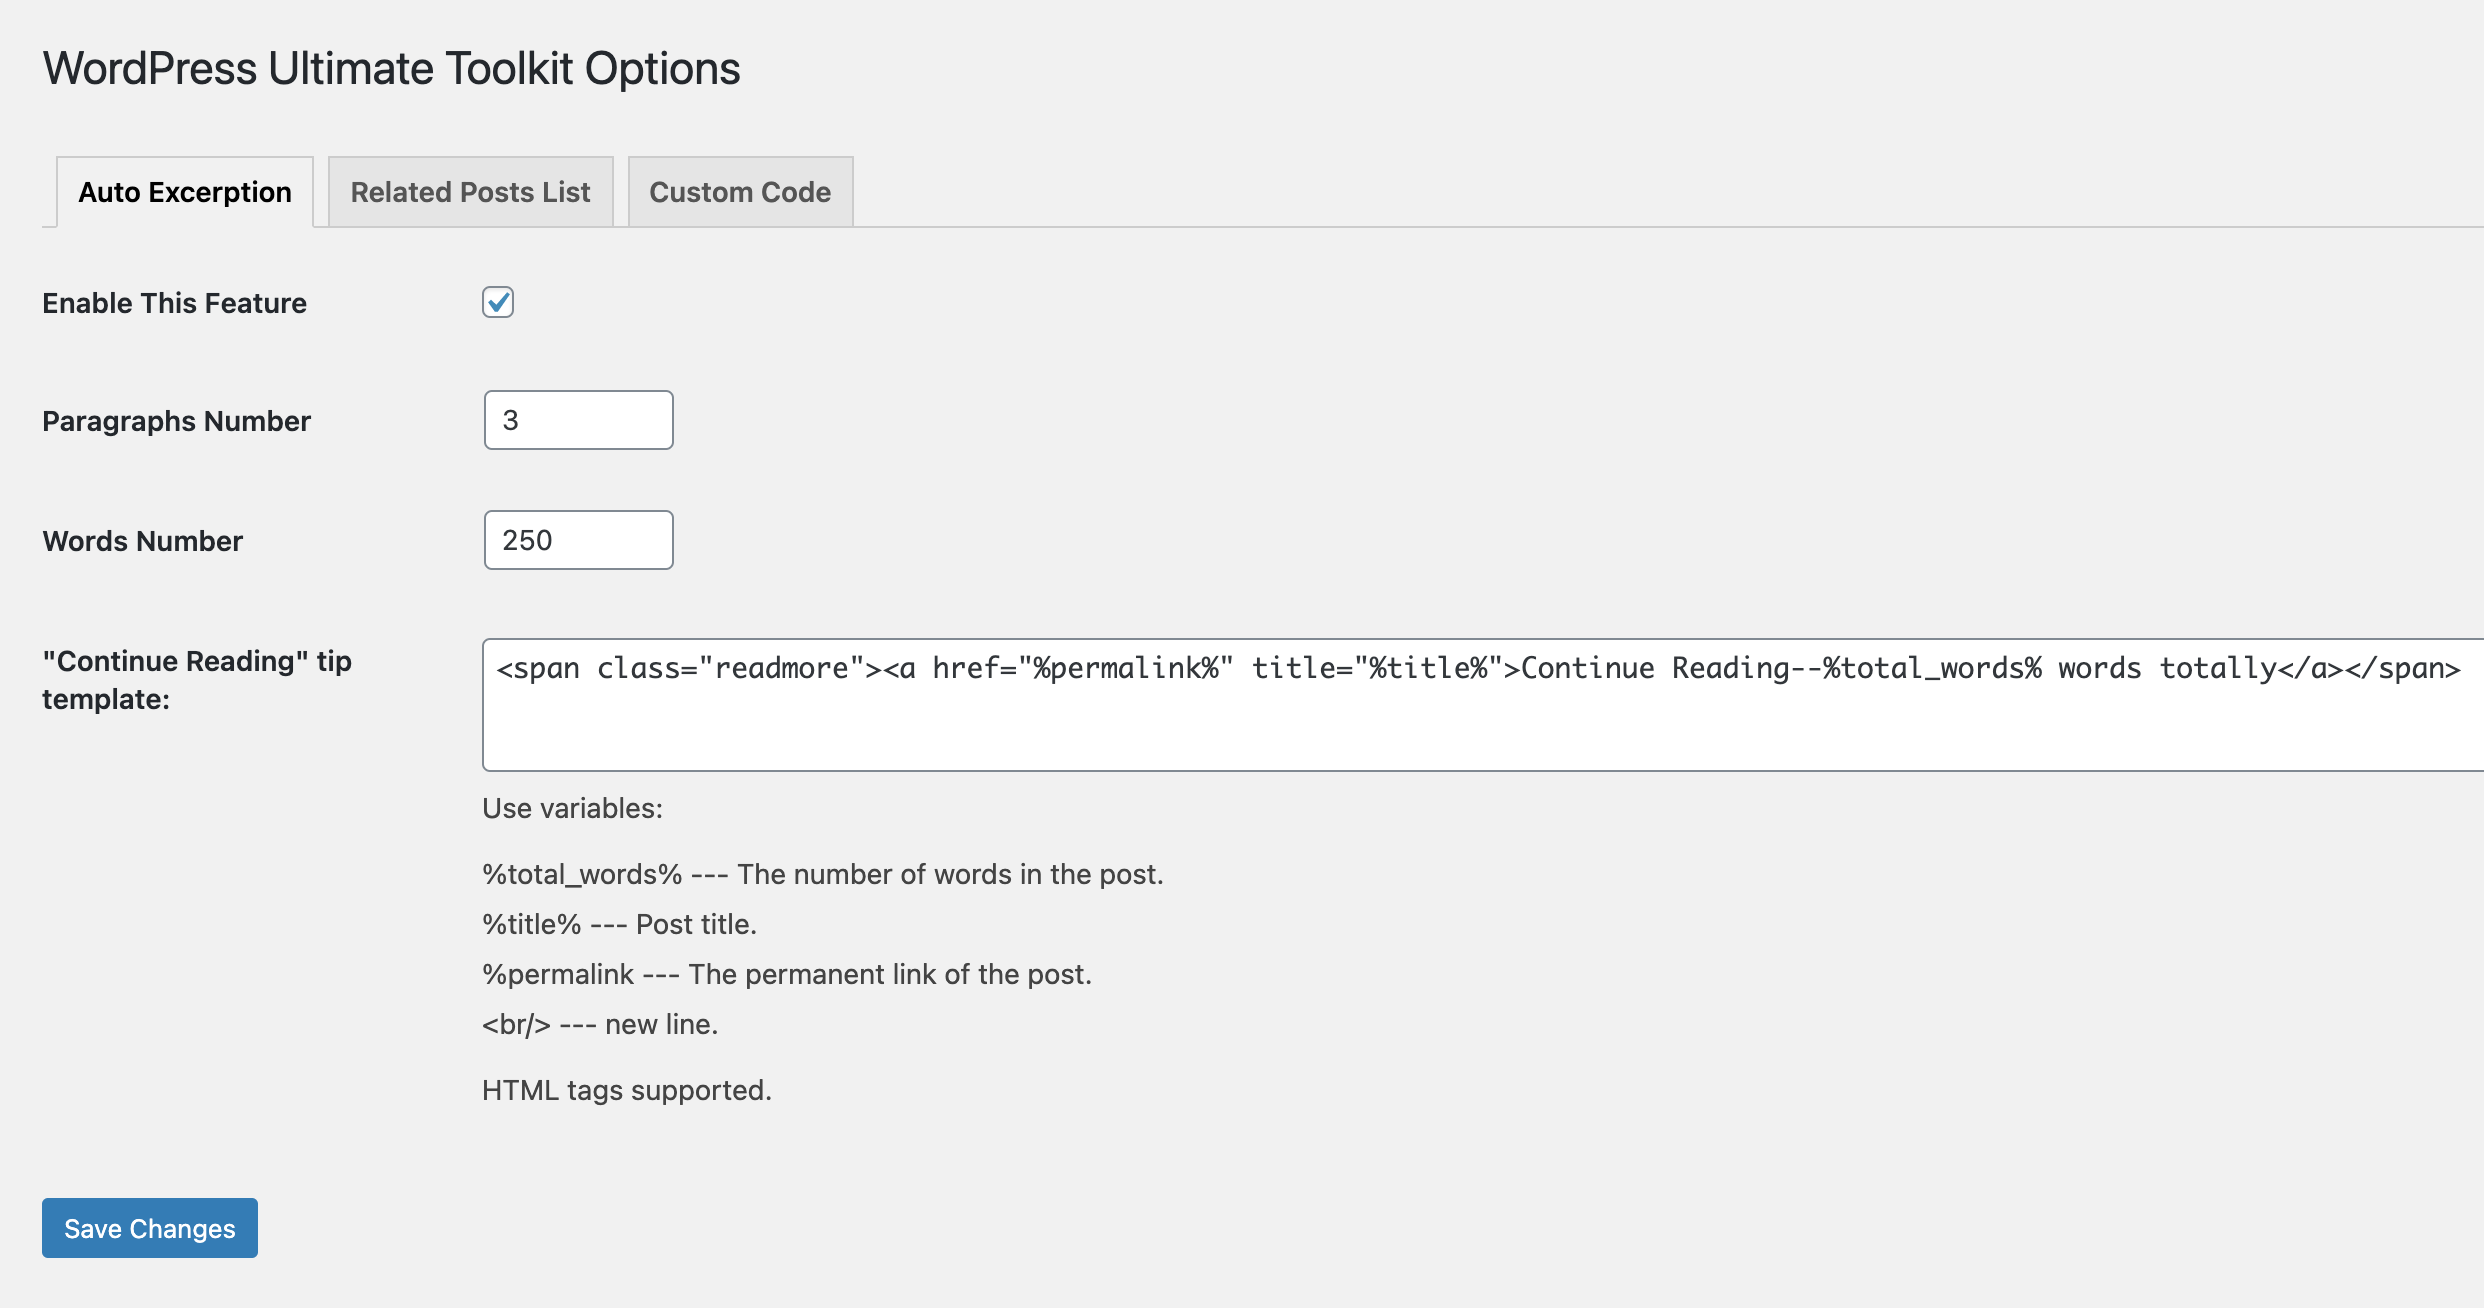
Task: Click the %title% Post title description
Action: point(619,924)
